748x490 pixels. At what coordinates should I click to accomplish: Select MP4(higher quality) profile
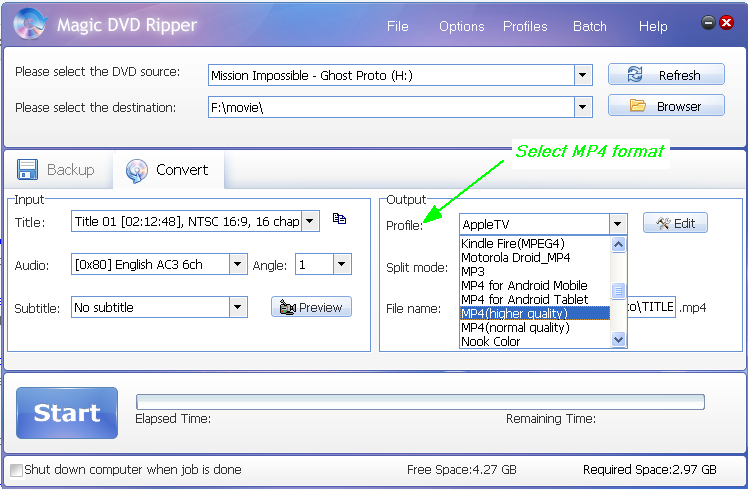[x=534, y=313]
